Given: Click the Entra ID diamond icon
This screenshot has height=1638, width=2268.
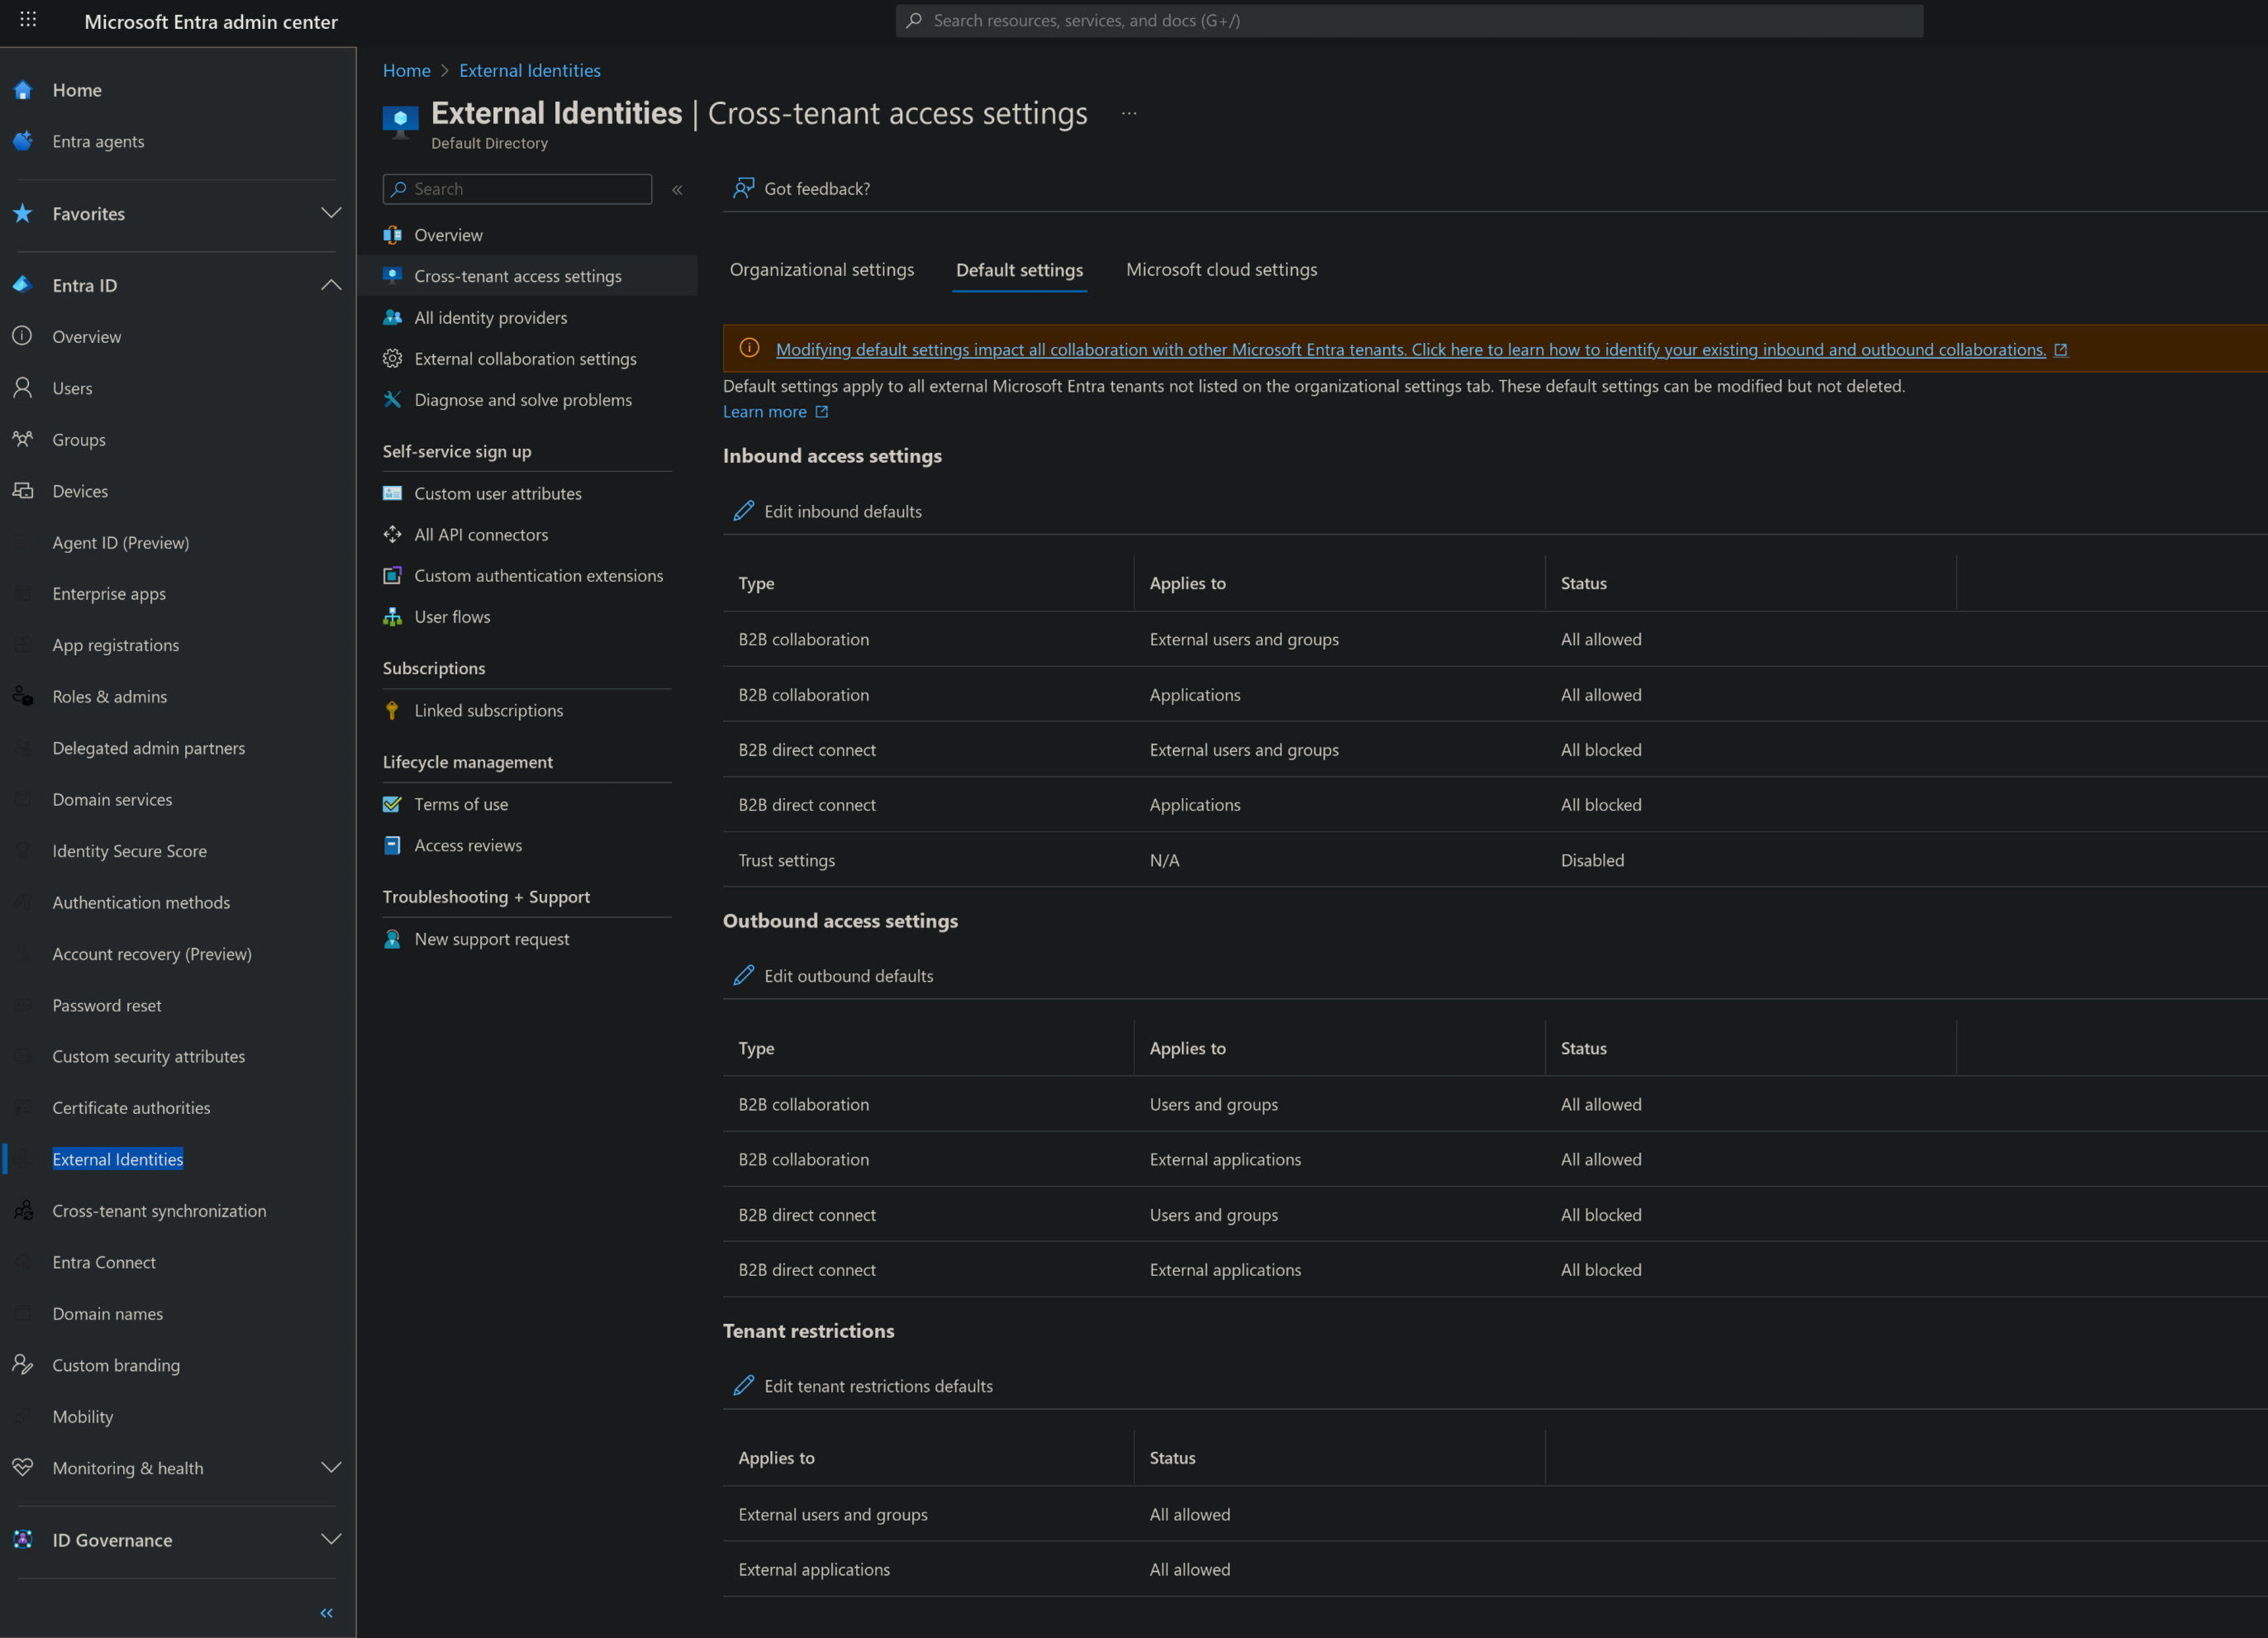Looking at the screenshot, I should pyautogui.click(x=23, y=285).
